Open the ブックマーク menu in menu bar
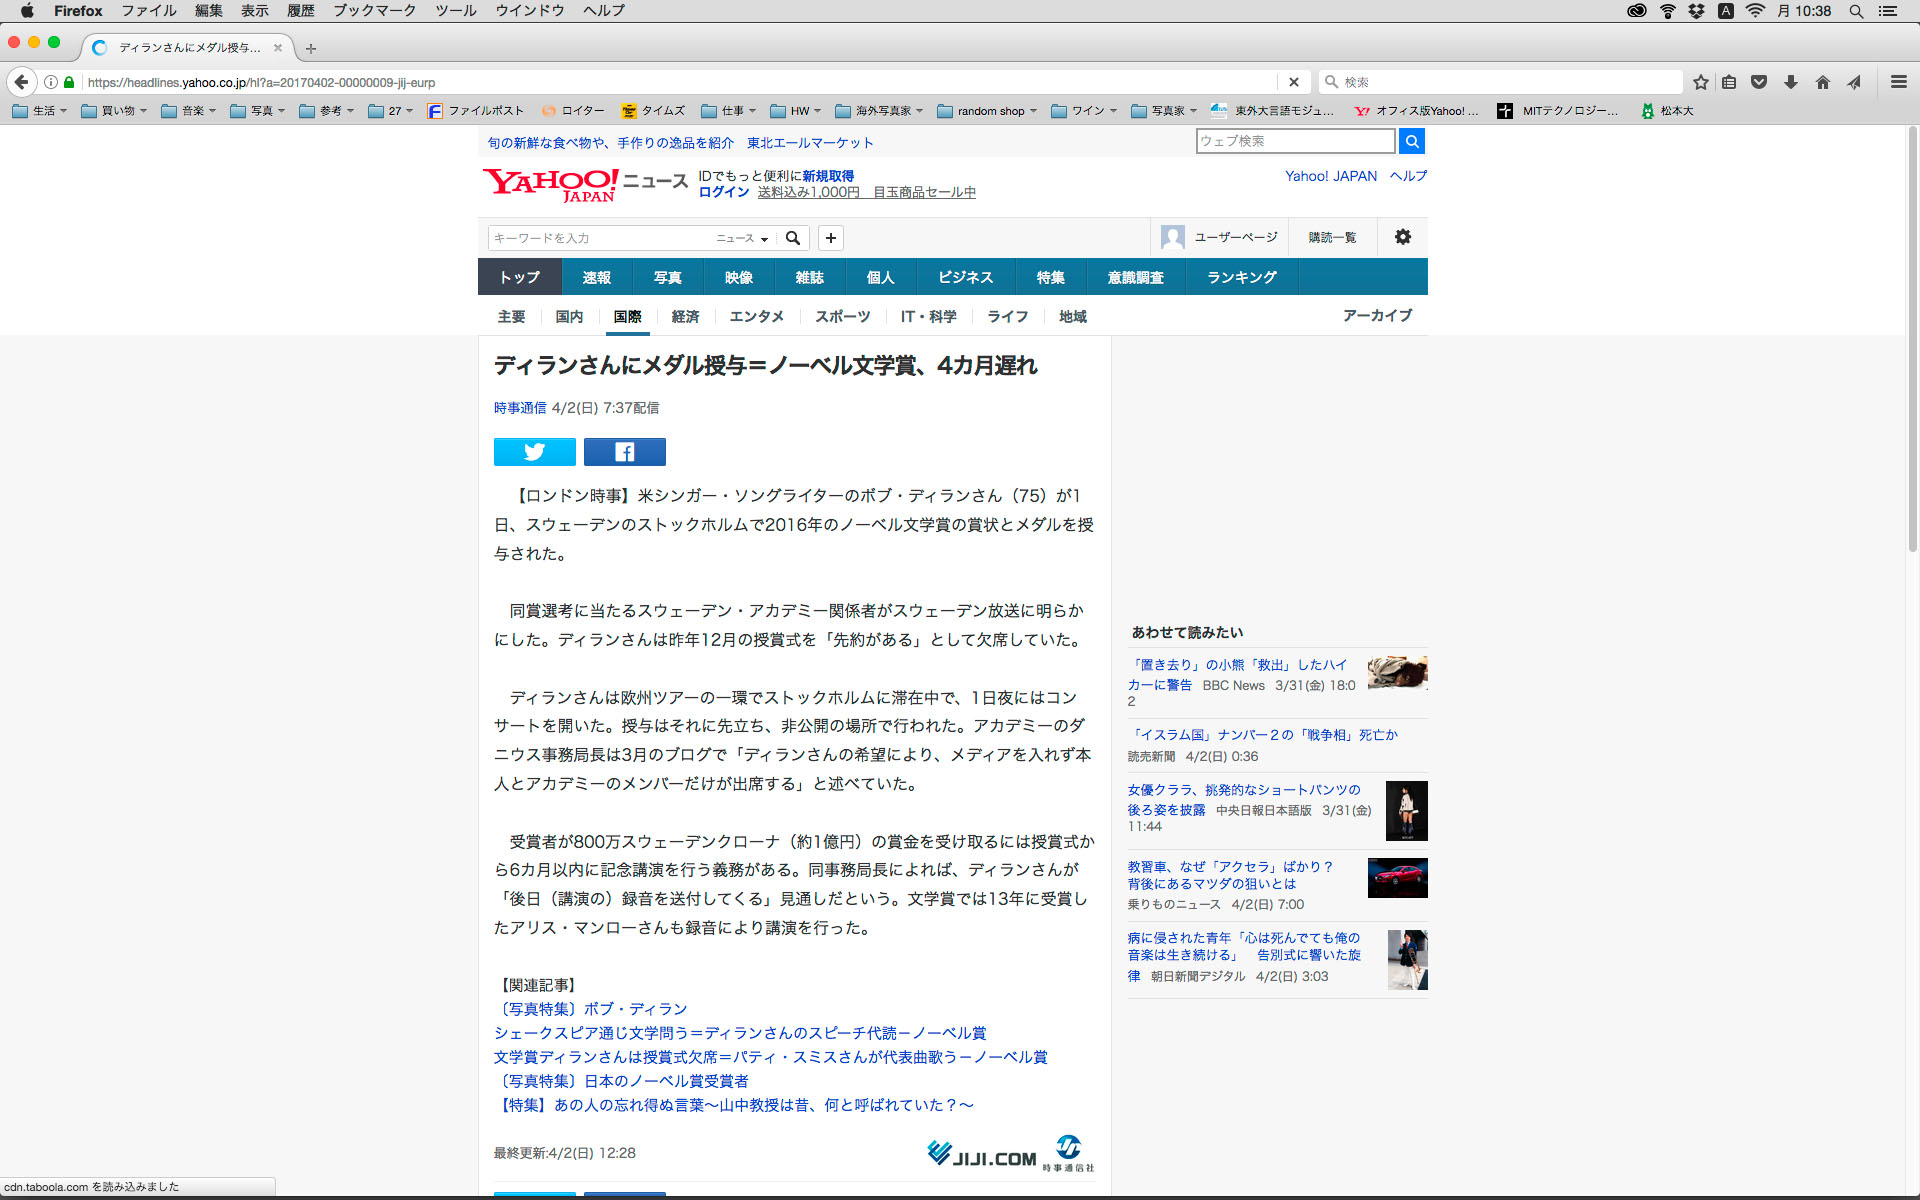 click(374, 11)
